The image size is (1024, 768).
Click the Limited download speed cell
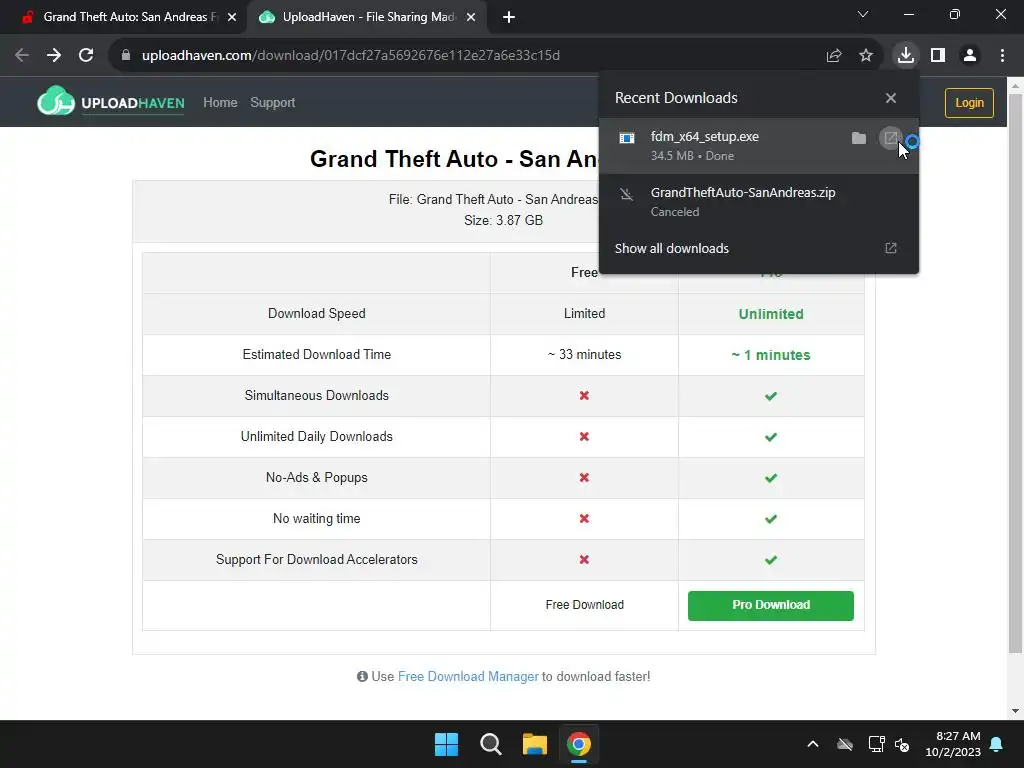(x=584, y=313)
